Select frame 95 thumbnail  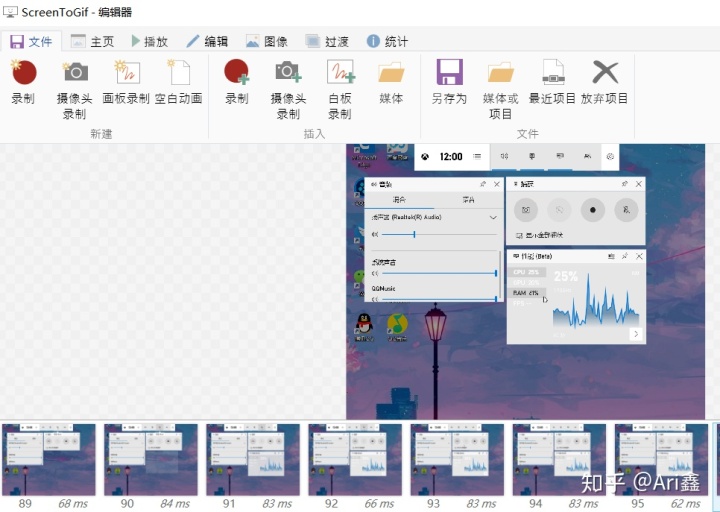pos(662,460)
